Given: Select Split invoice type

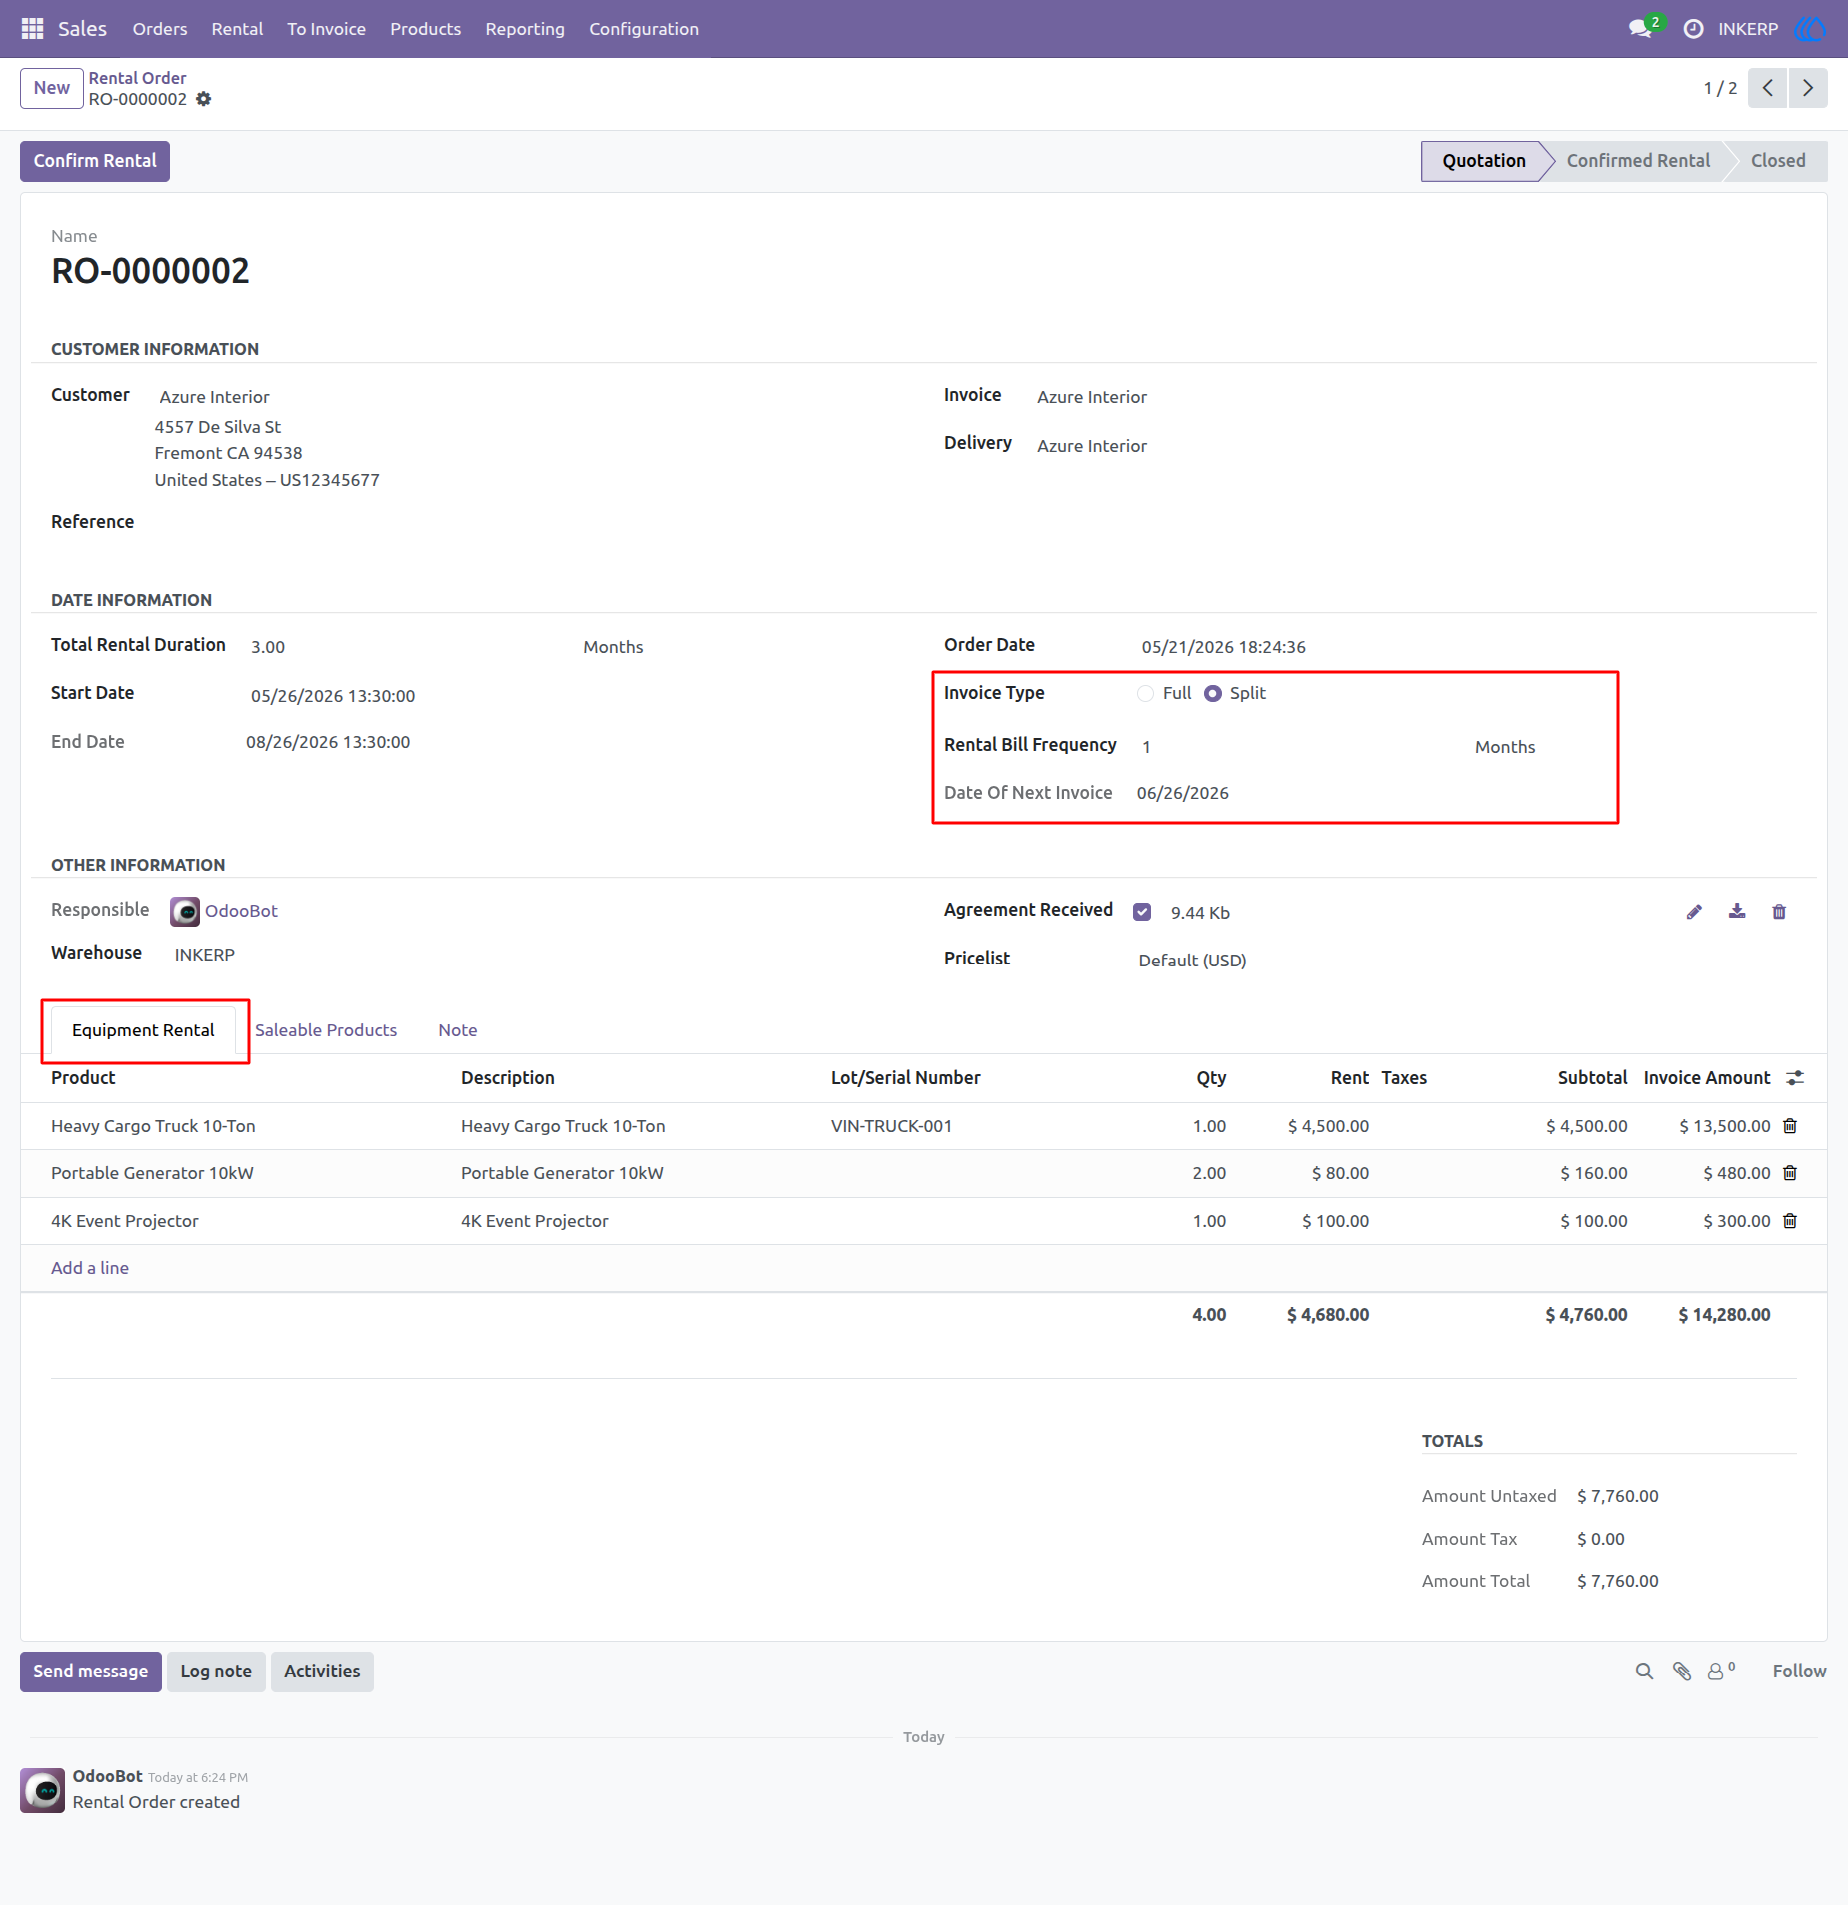Looking at the screenshot, I should click(x=1213, y=694).
